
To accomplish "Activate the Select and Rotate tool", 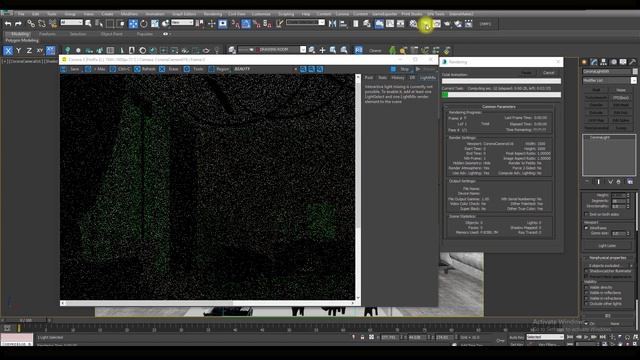I will pos(144,24).
